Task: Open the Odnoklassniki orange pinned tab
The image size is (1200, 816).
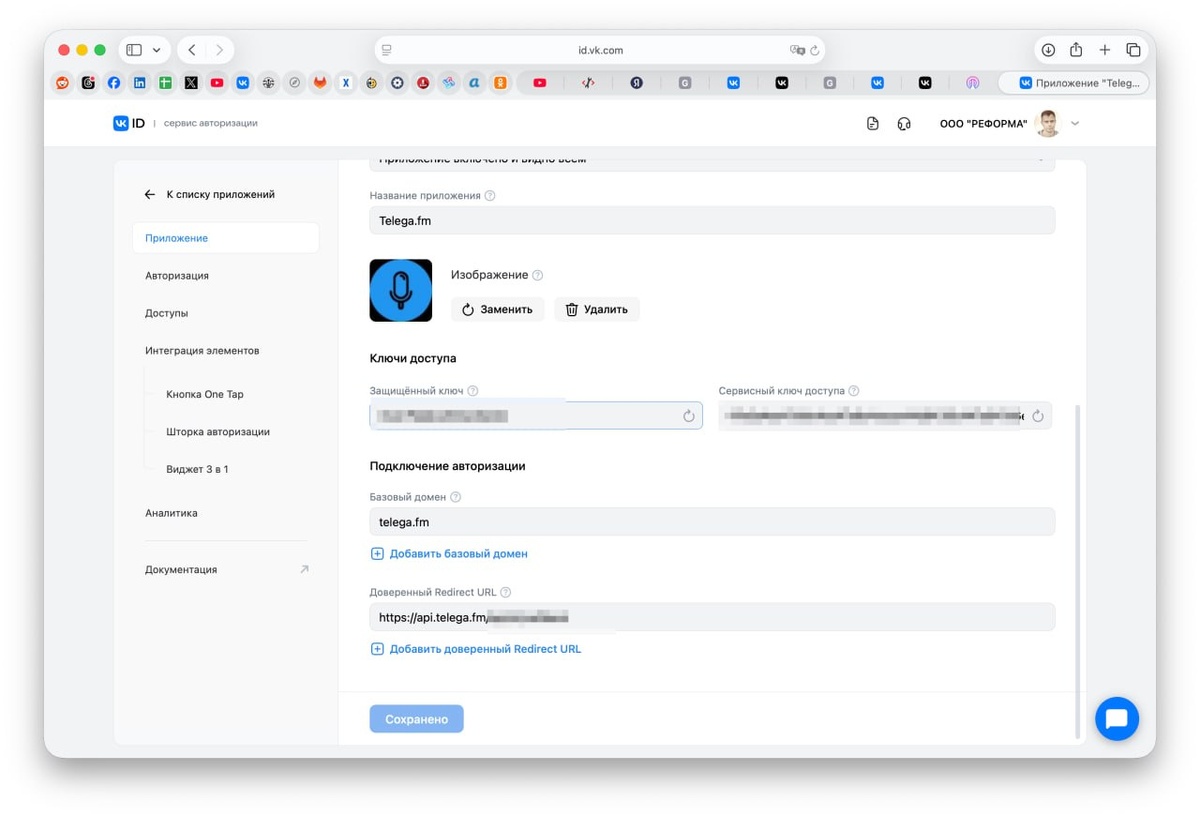Action: click(x=500, y=83)
